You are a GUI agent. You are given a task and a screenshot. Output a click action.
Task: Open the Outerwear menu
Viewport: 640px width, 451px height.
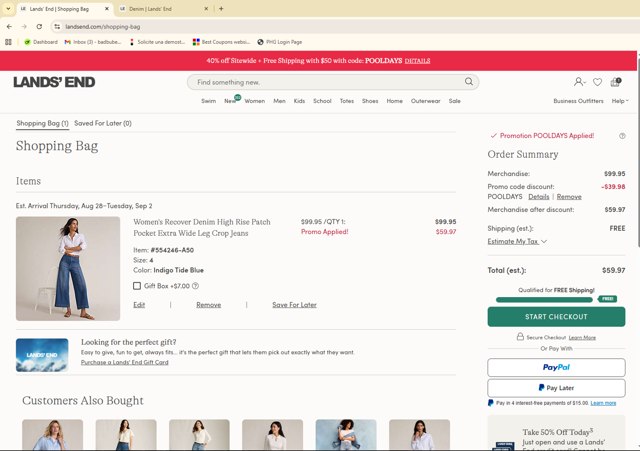tap(425, 101)
